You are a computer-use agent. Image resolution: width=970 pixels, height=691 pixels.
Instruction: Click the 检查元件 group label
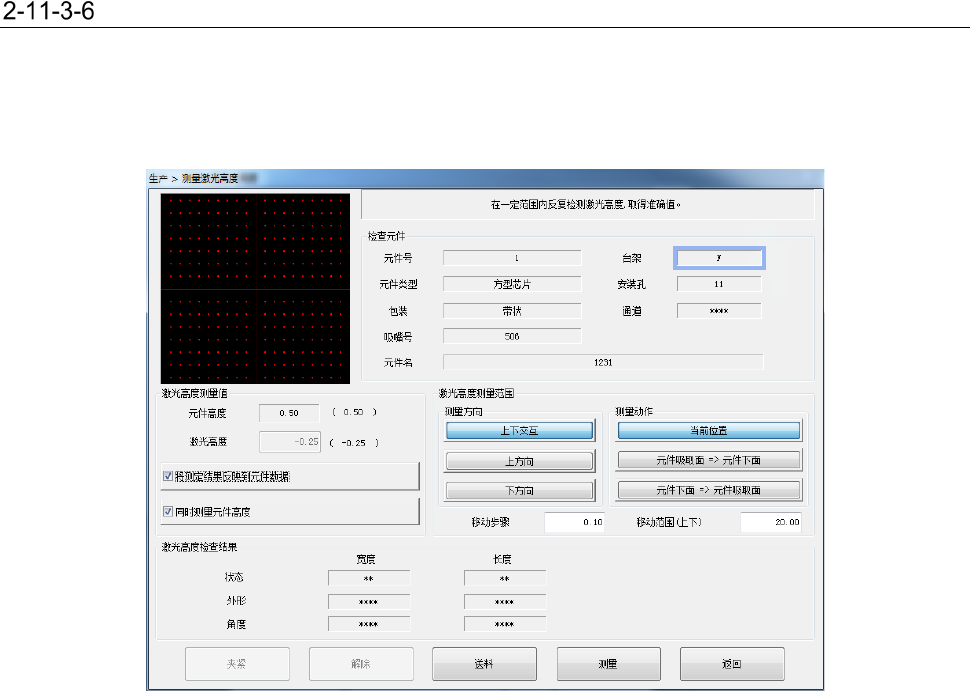(387, 236)
